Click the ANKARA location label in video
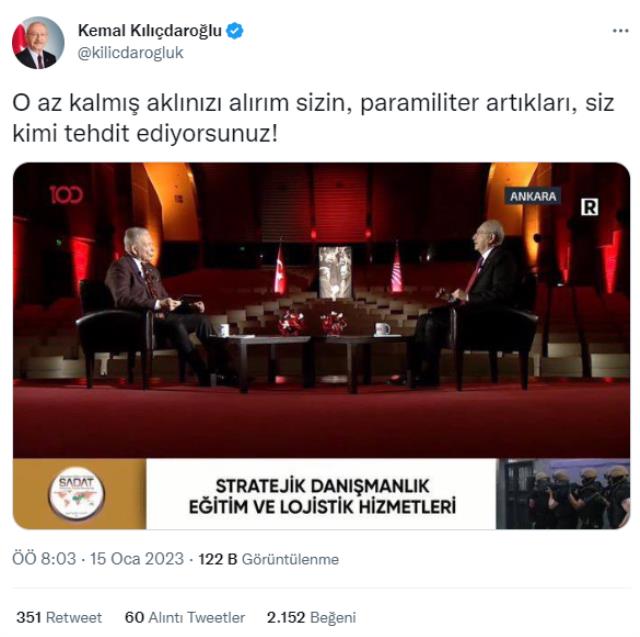The image size is (640, 637). (533, 196)
